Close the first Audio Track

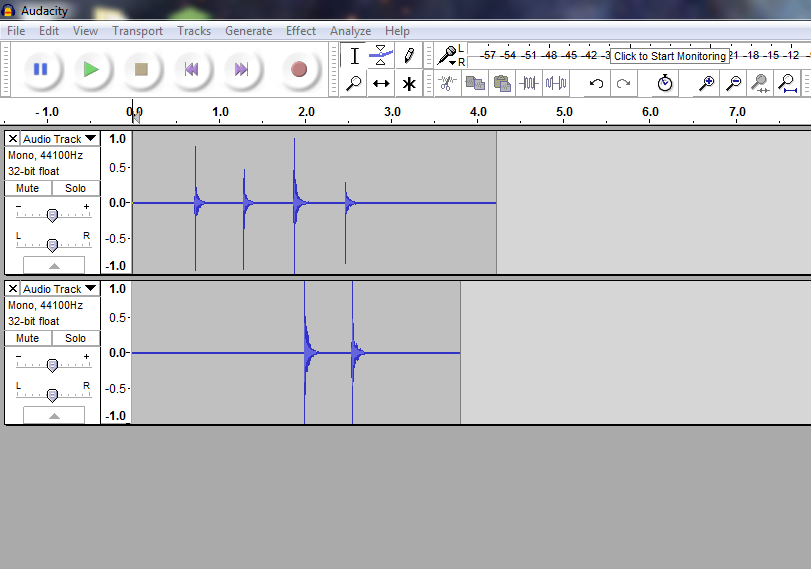pyautogui.click(x=13, y=139)
